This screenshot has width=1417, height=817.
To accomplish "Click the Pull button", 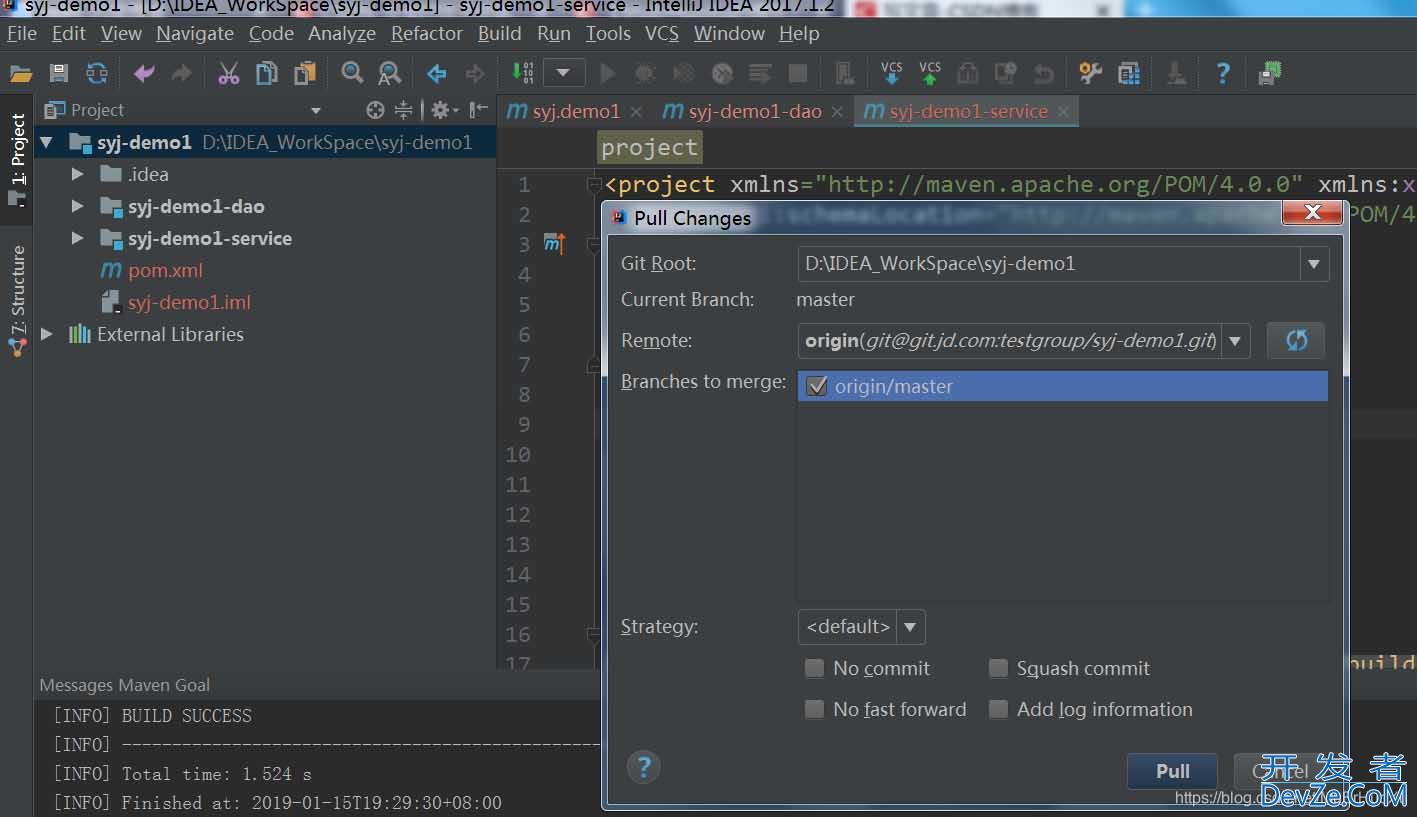I will click(1172, 771).
